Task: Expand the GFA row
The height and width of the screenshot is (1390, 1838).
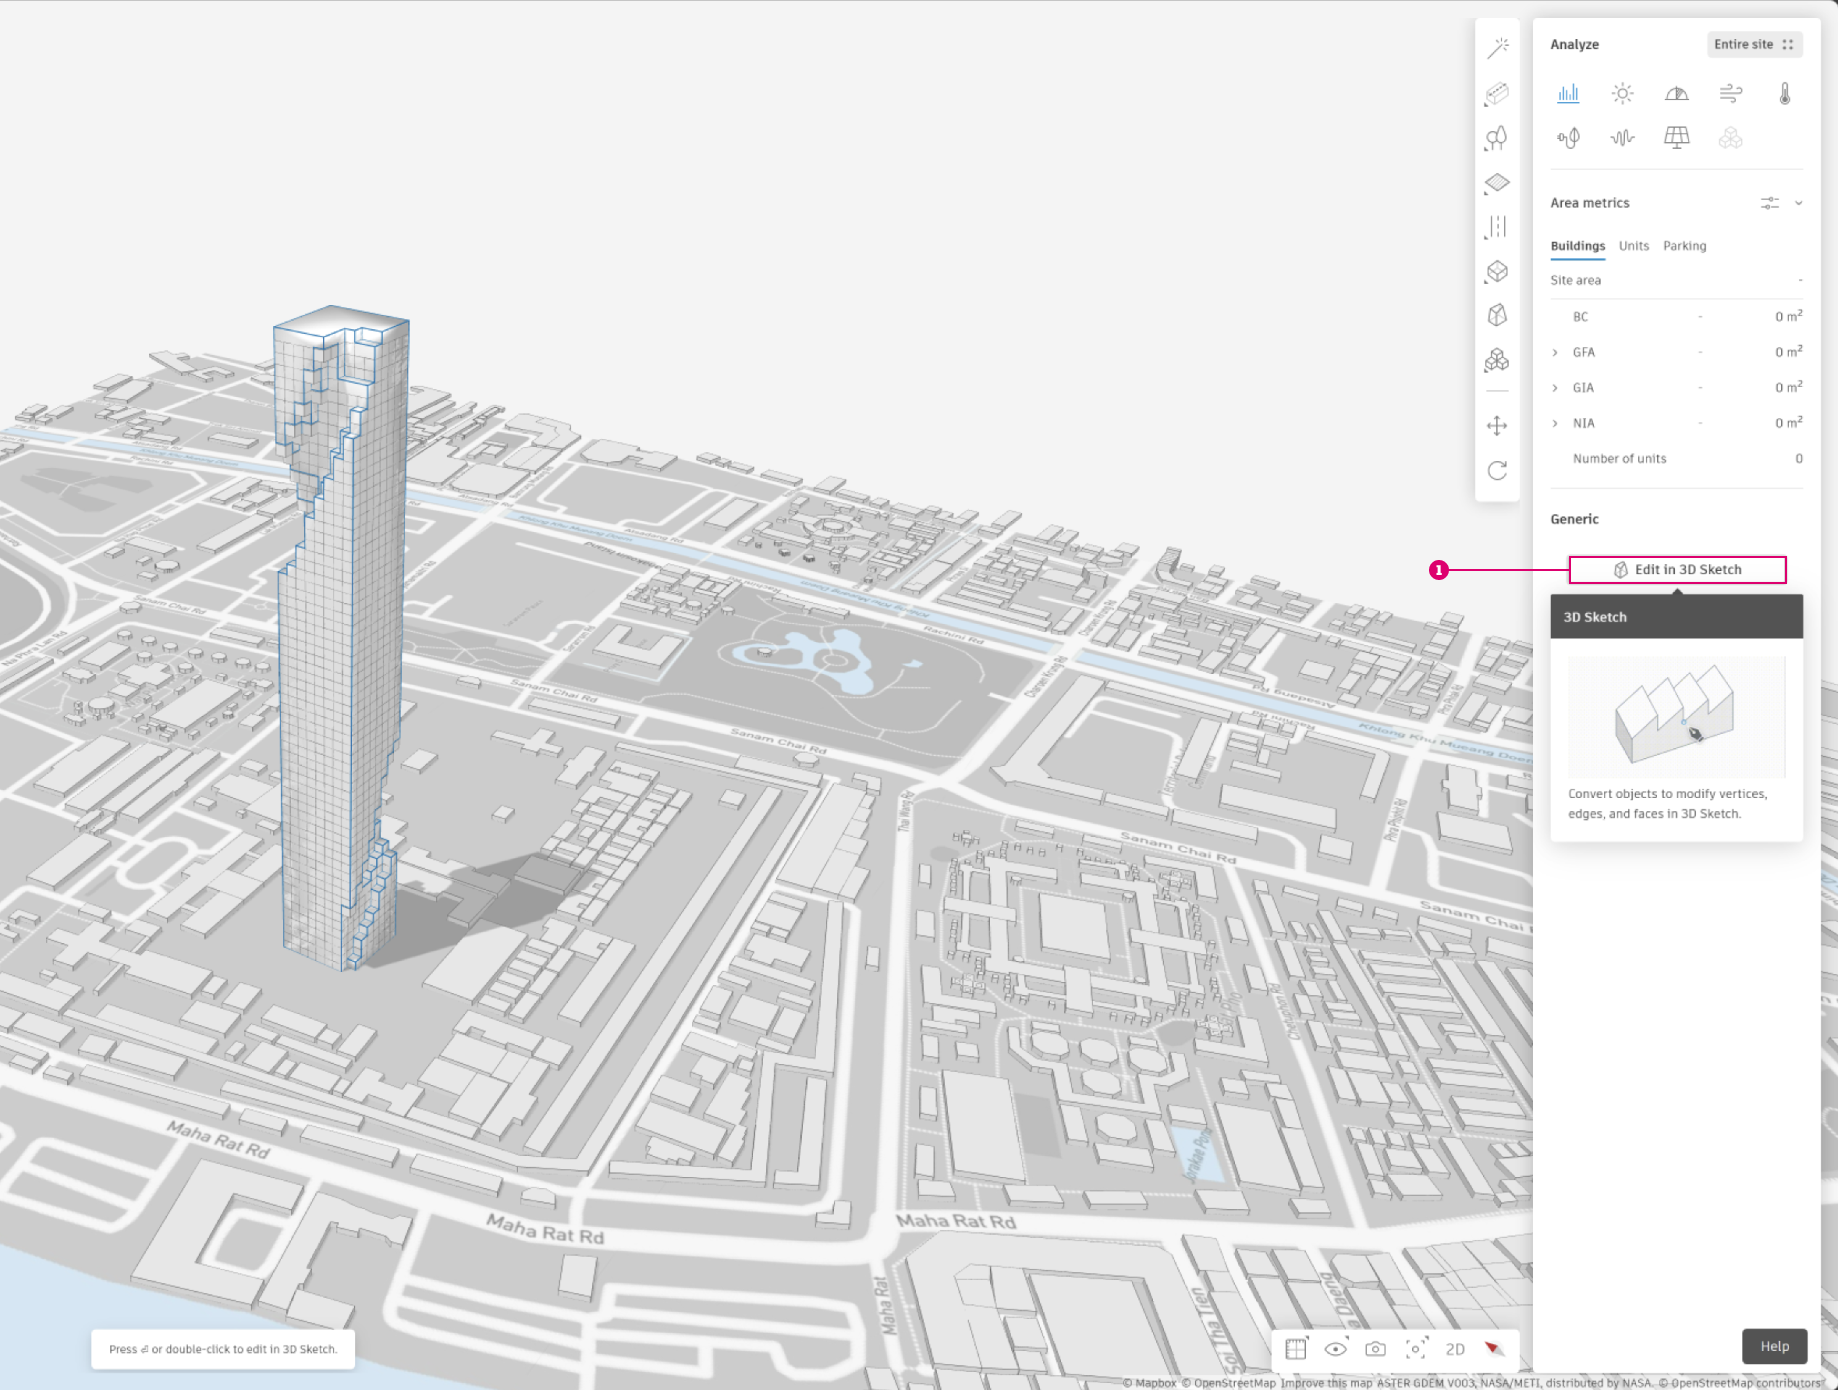Action: [1555, 352]
